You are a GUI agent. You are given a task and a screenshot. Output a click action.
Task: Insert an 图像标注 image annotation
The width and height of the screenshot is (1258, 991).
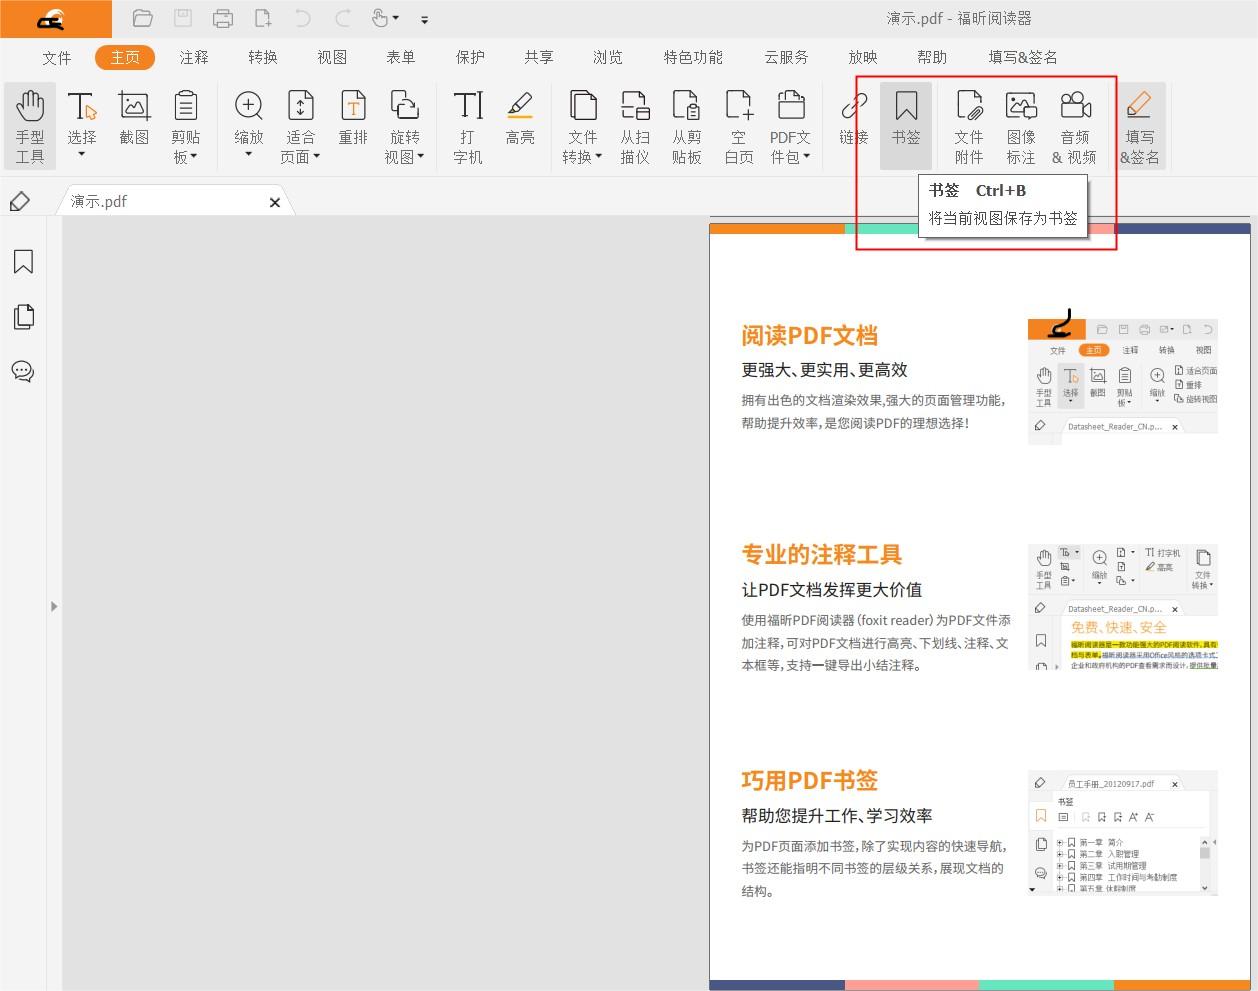pos(1021,126)
